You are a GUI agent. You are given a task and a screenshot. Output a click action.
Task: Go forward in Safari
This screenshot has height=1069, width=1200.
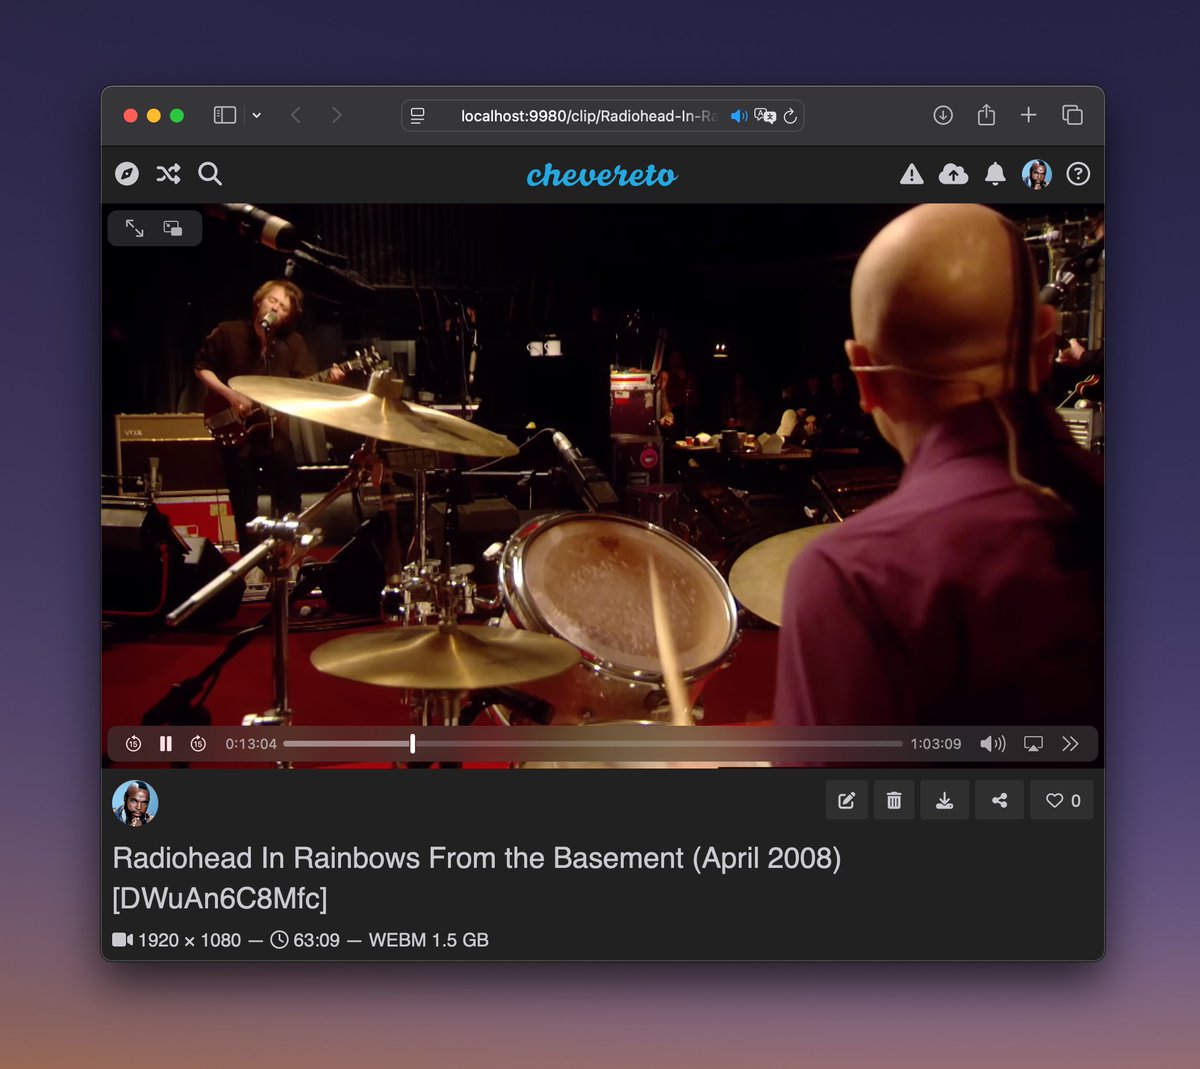pos(337,115)
